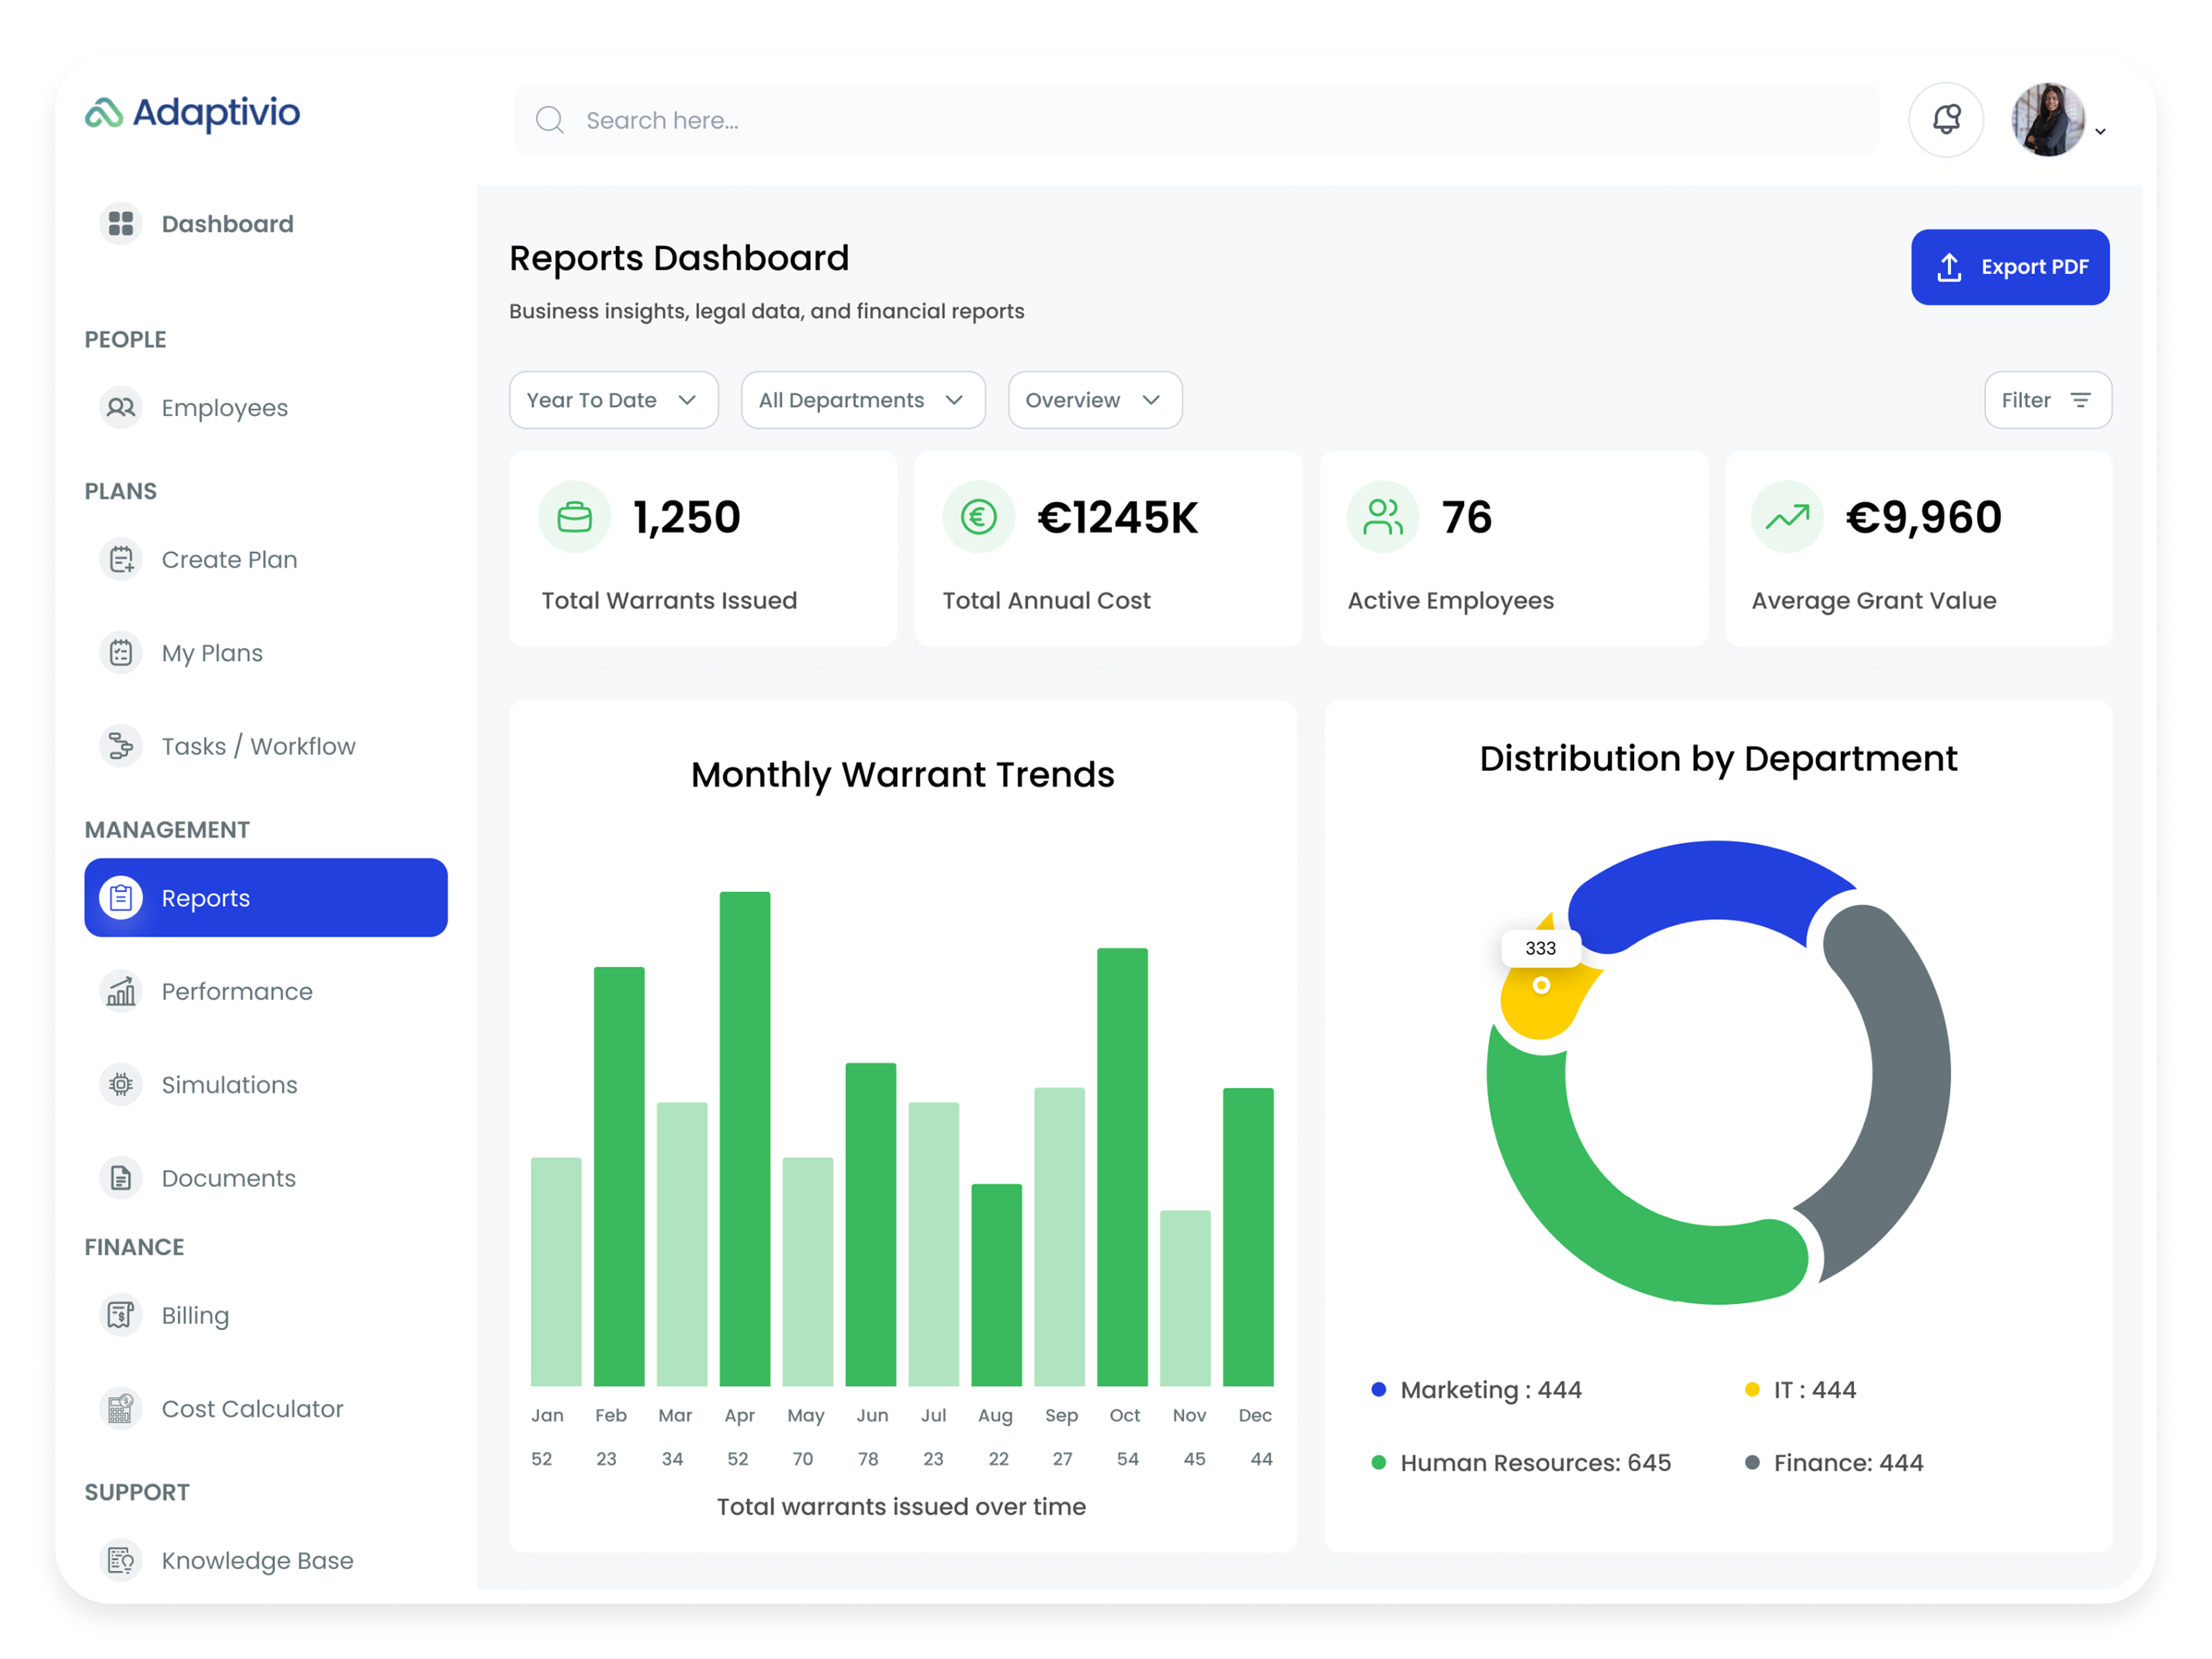
Task: Select the Employees sidebar icon
Action: pyautogui.click(x=120, y=407)
